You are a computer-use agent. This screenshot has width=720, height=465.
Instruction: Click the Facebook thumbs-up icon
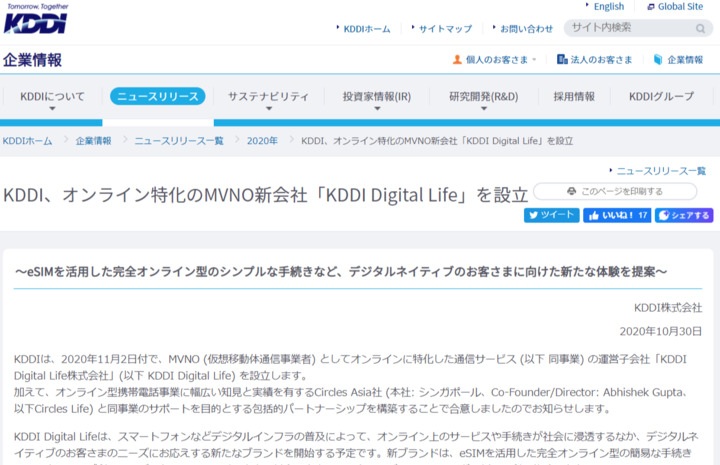(594, 215)
